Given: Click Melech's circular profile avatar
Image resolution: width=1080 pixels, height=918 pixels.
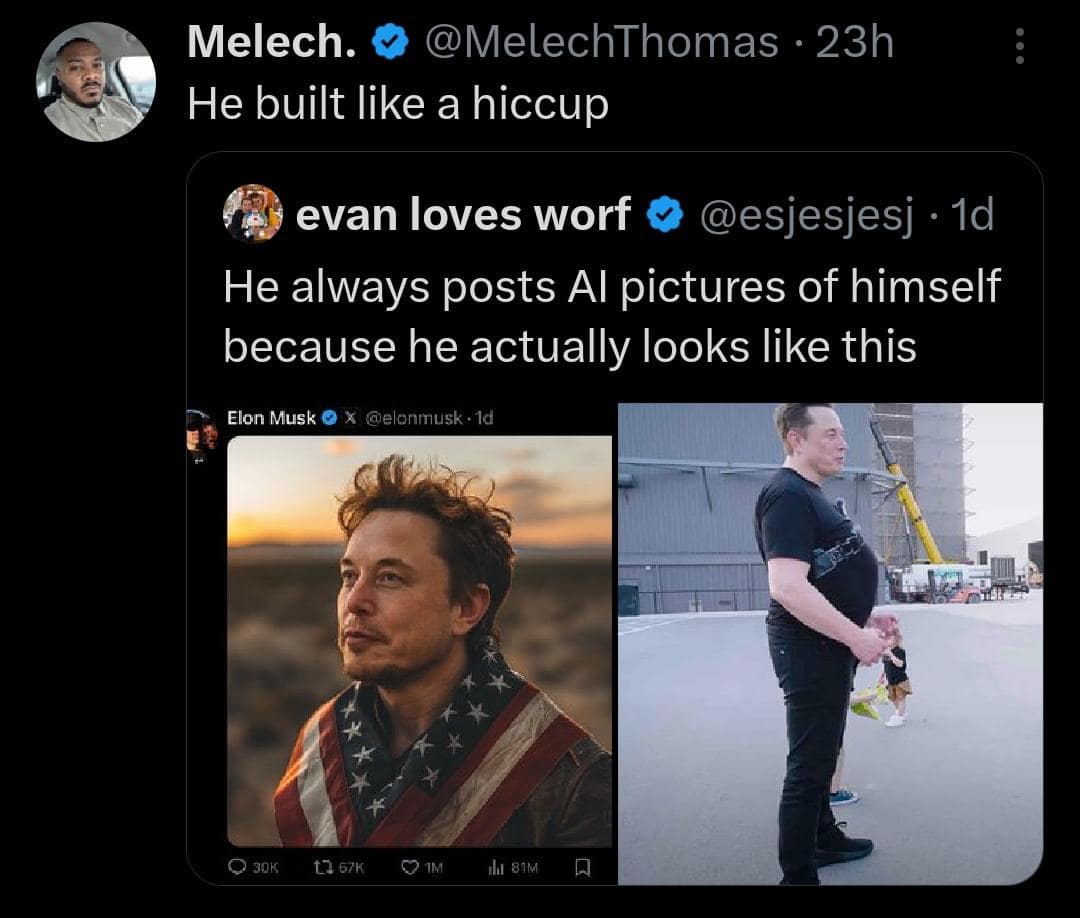Looking at the screenshot, I should [x=95, y=81].
